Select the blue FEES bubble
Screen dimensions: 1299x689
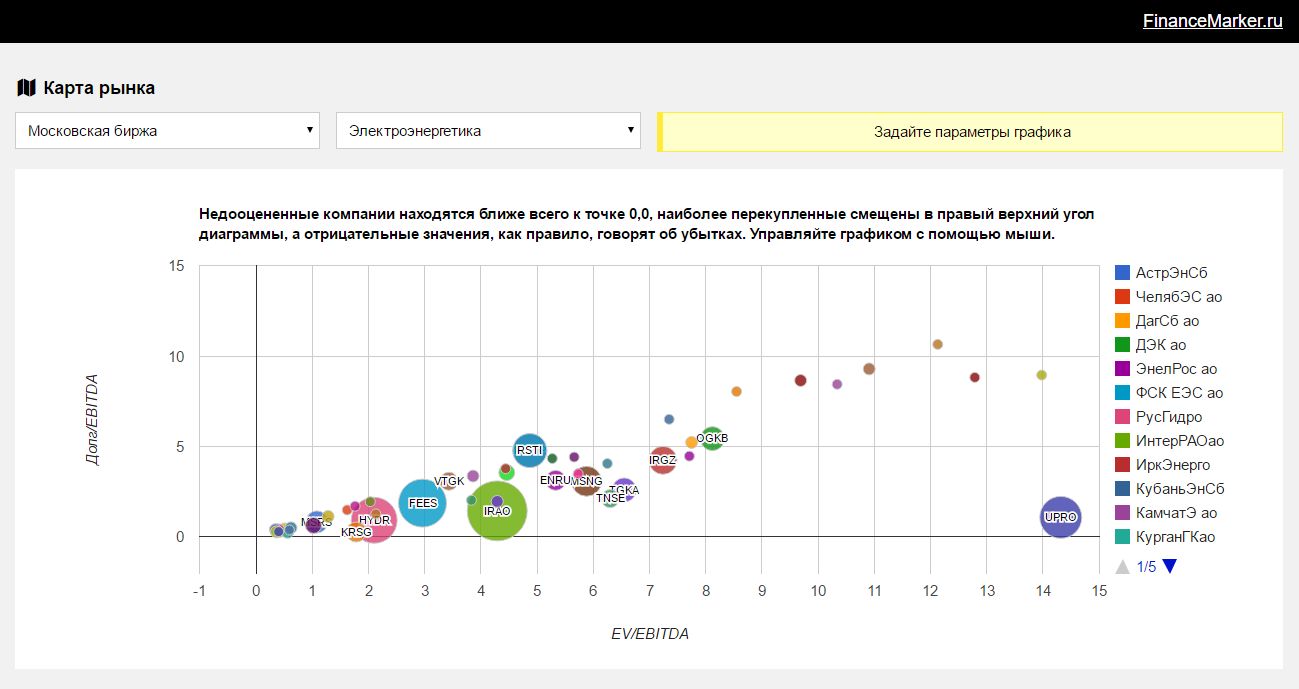click(x=422, y=503)
